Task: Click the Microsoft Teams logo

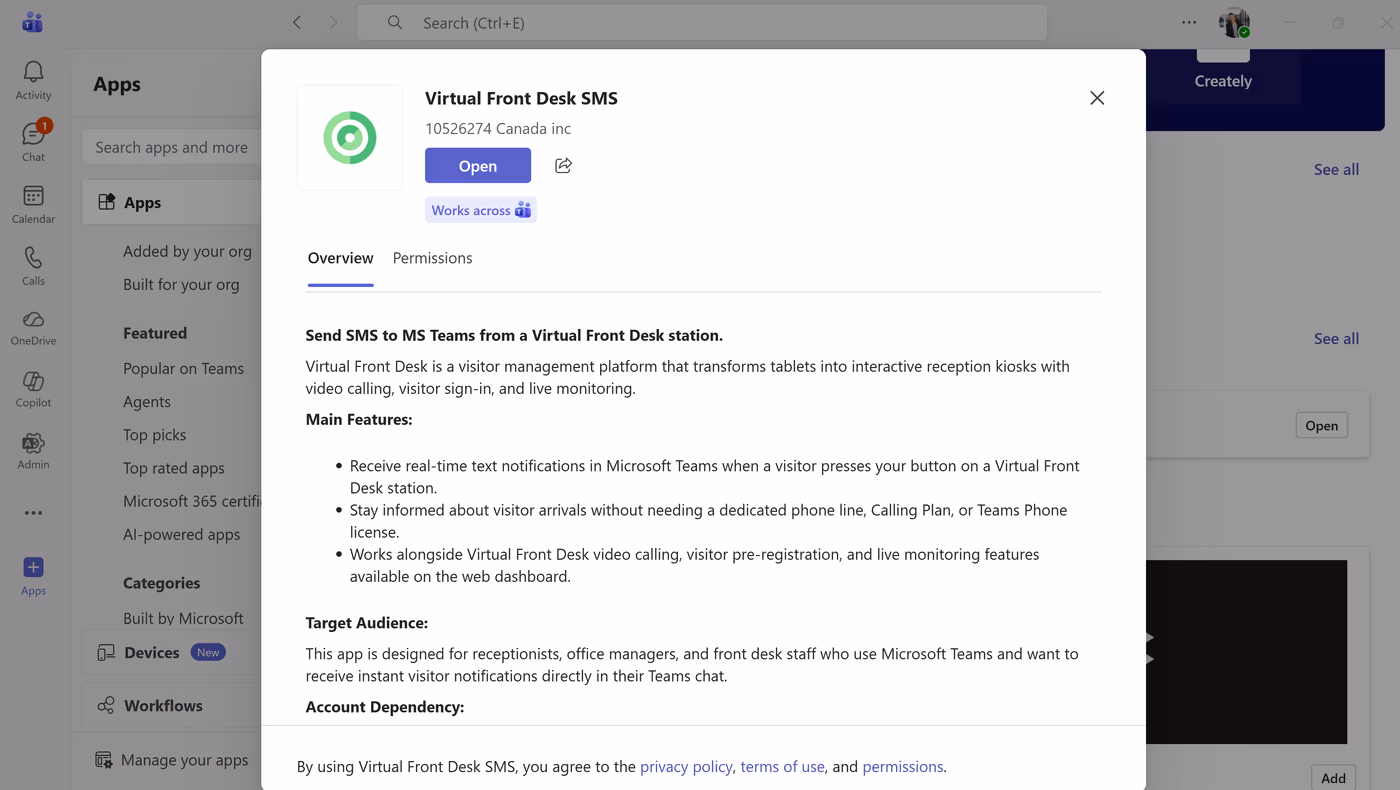Action: (32, 22)
